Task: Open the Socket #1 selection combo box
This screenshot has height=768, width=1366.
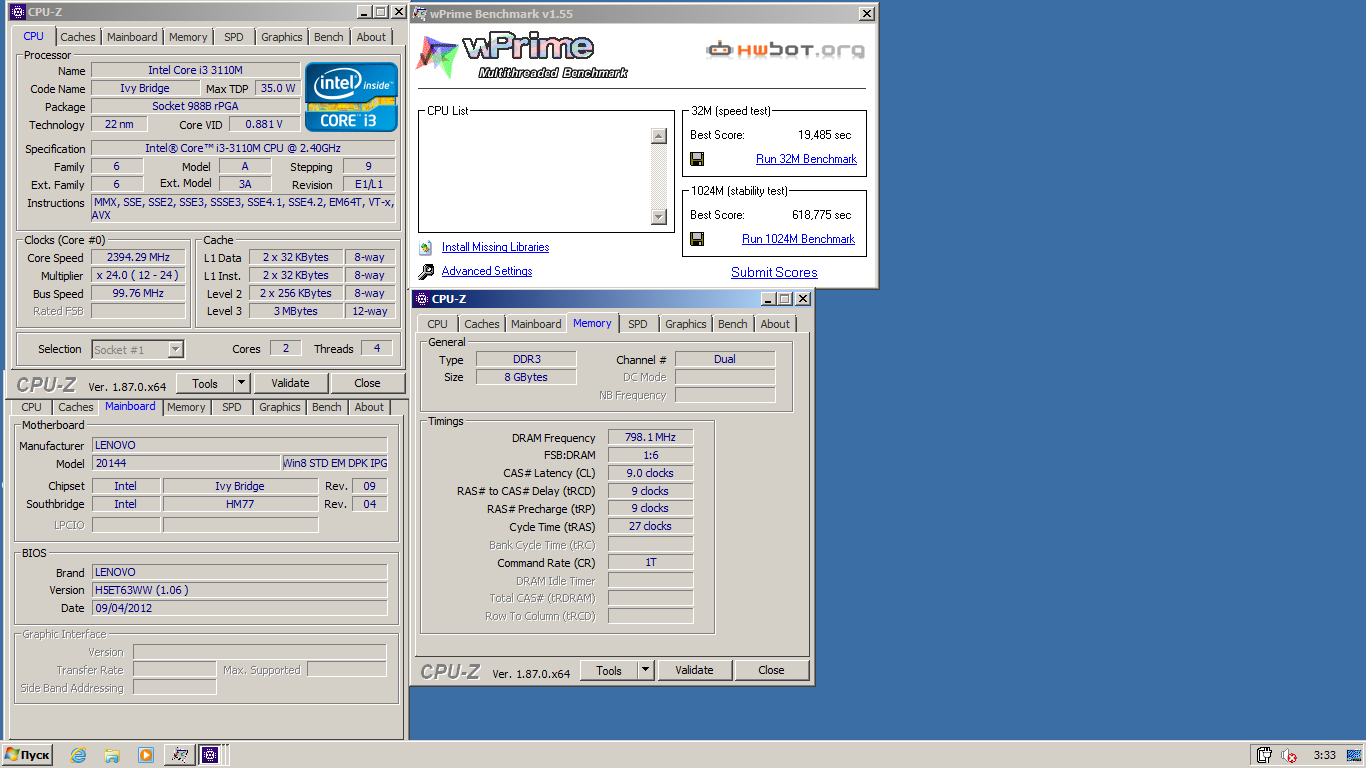Action: (138, 350)
